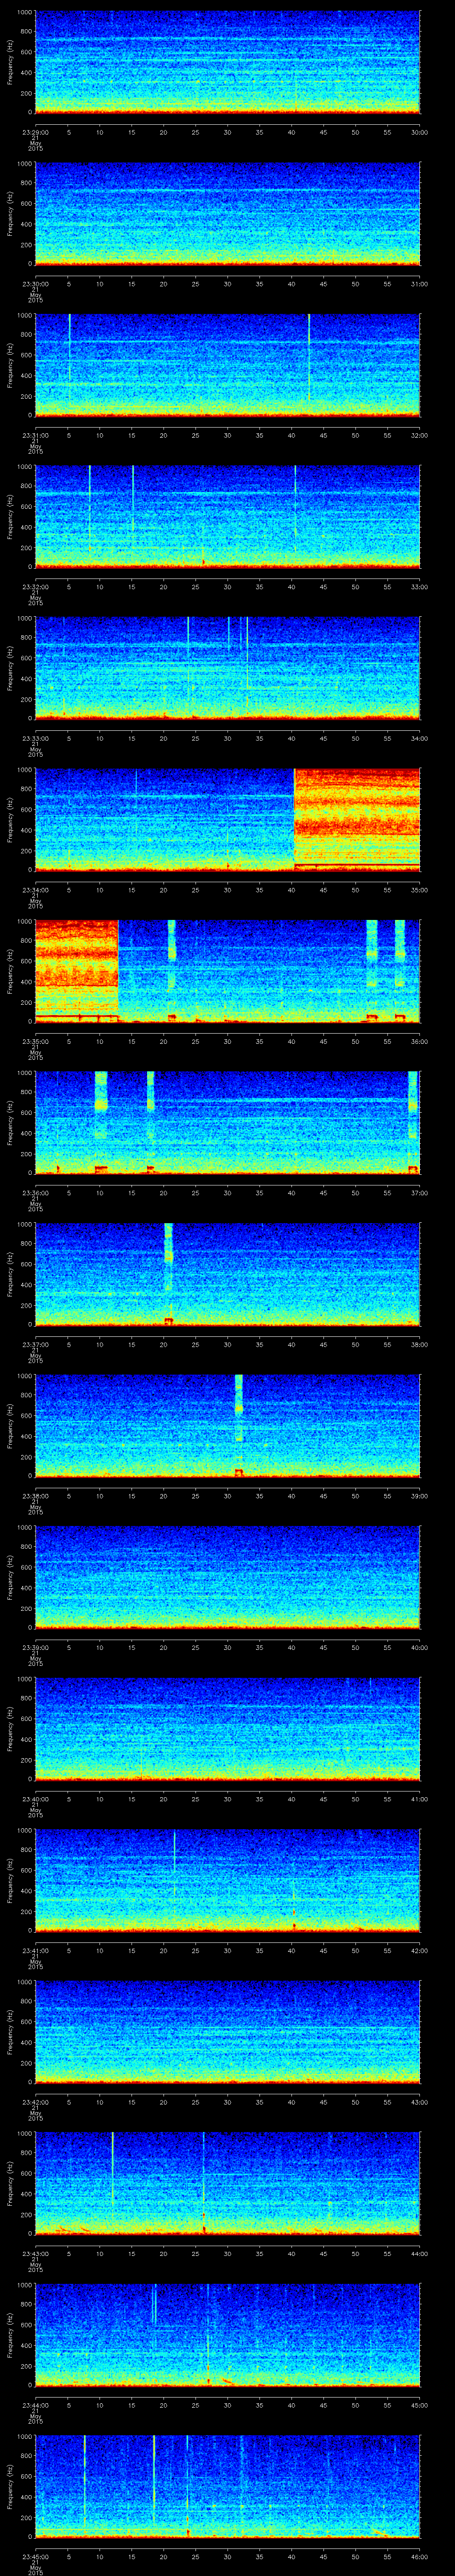Screen dimensions: 455x2576
Task: Open the spectrogram panel starting at 23:30:00
Action: [x=227, y=213]
